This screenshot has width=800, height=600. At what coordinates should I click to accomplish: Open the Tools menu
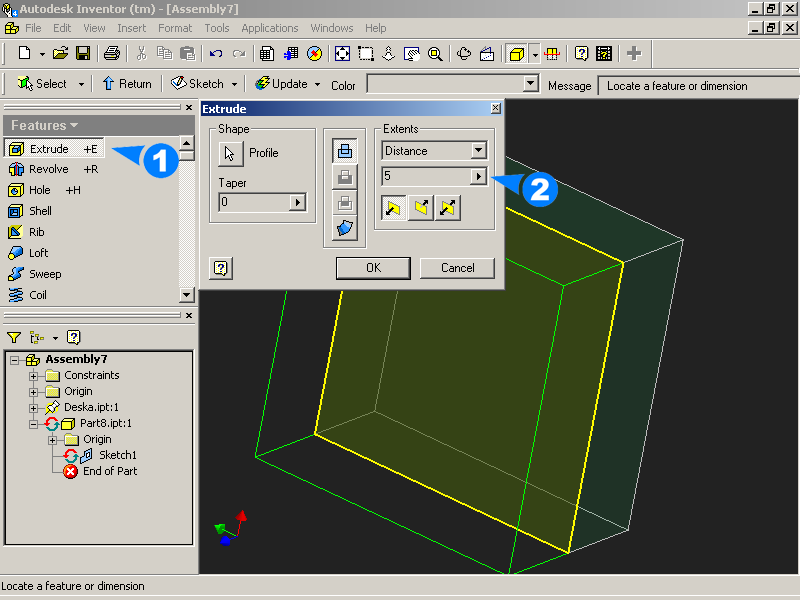tap(217, 28)
